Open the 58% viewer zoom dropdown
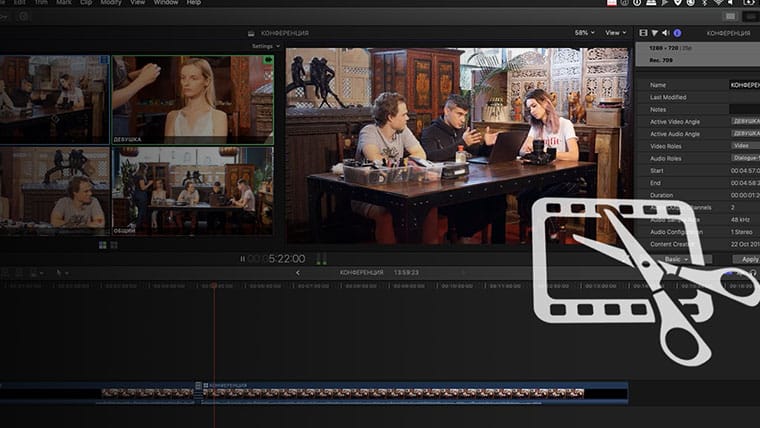The width and height of the screenshot is (760, 428). point(584,33)
